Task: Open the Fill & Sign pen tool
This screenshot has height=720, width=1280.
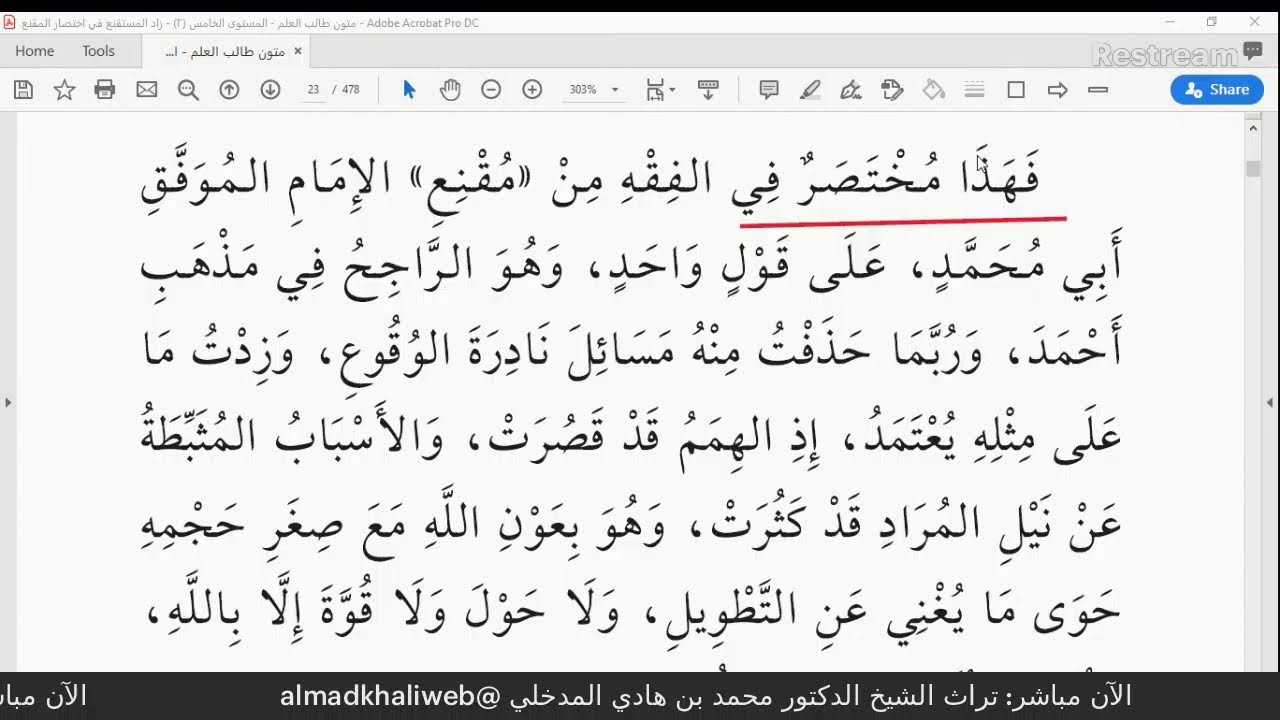Action: [x=851, y=90]
